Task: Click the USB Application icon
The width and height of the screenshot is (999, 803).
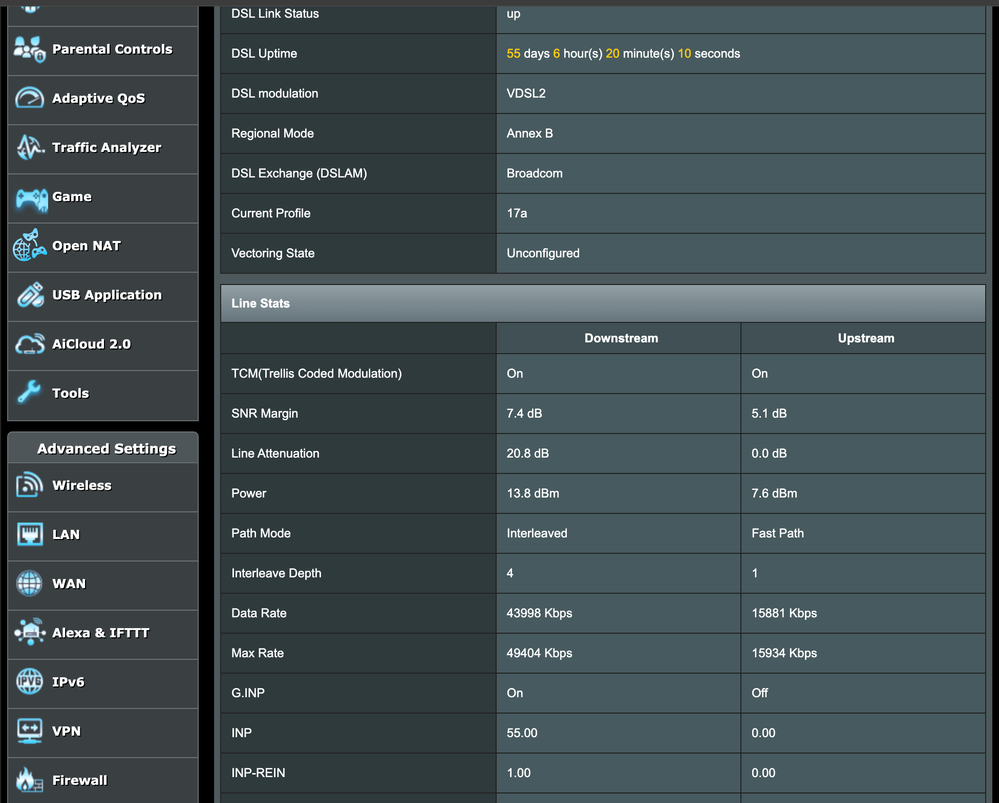Action: [x=30, y=295]
